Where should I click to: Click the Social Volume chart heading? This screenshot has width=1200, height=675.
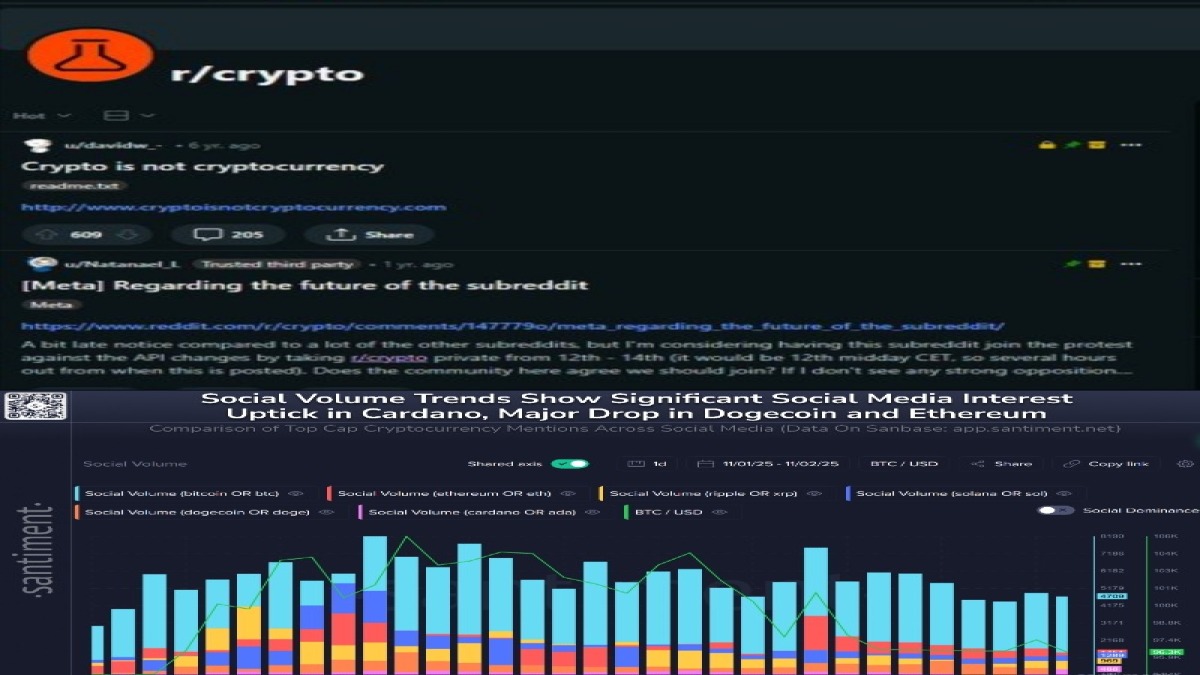click(134, 464)
